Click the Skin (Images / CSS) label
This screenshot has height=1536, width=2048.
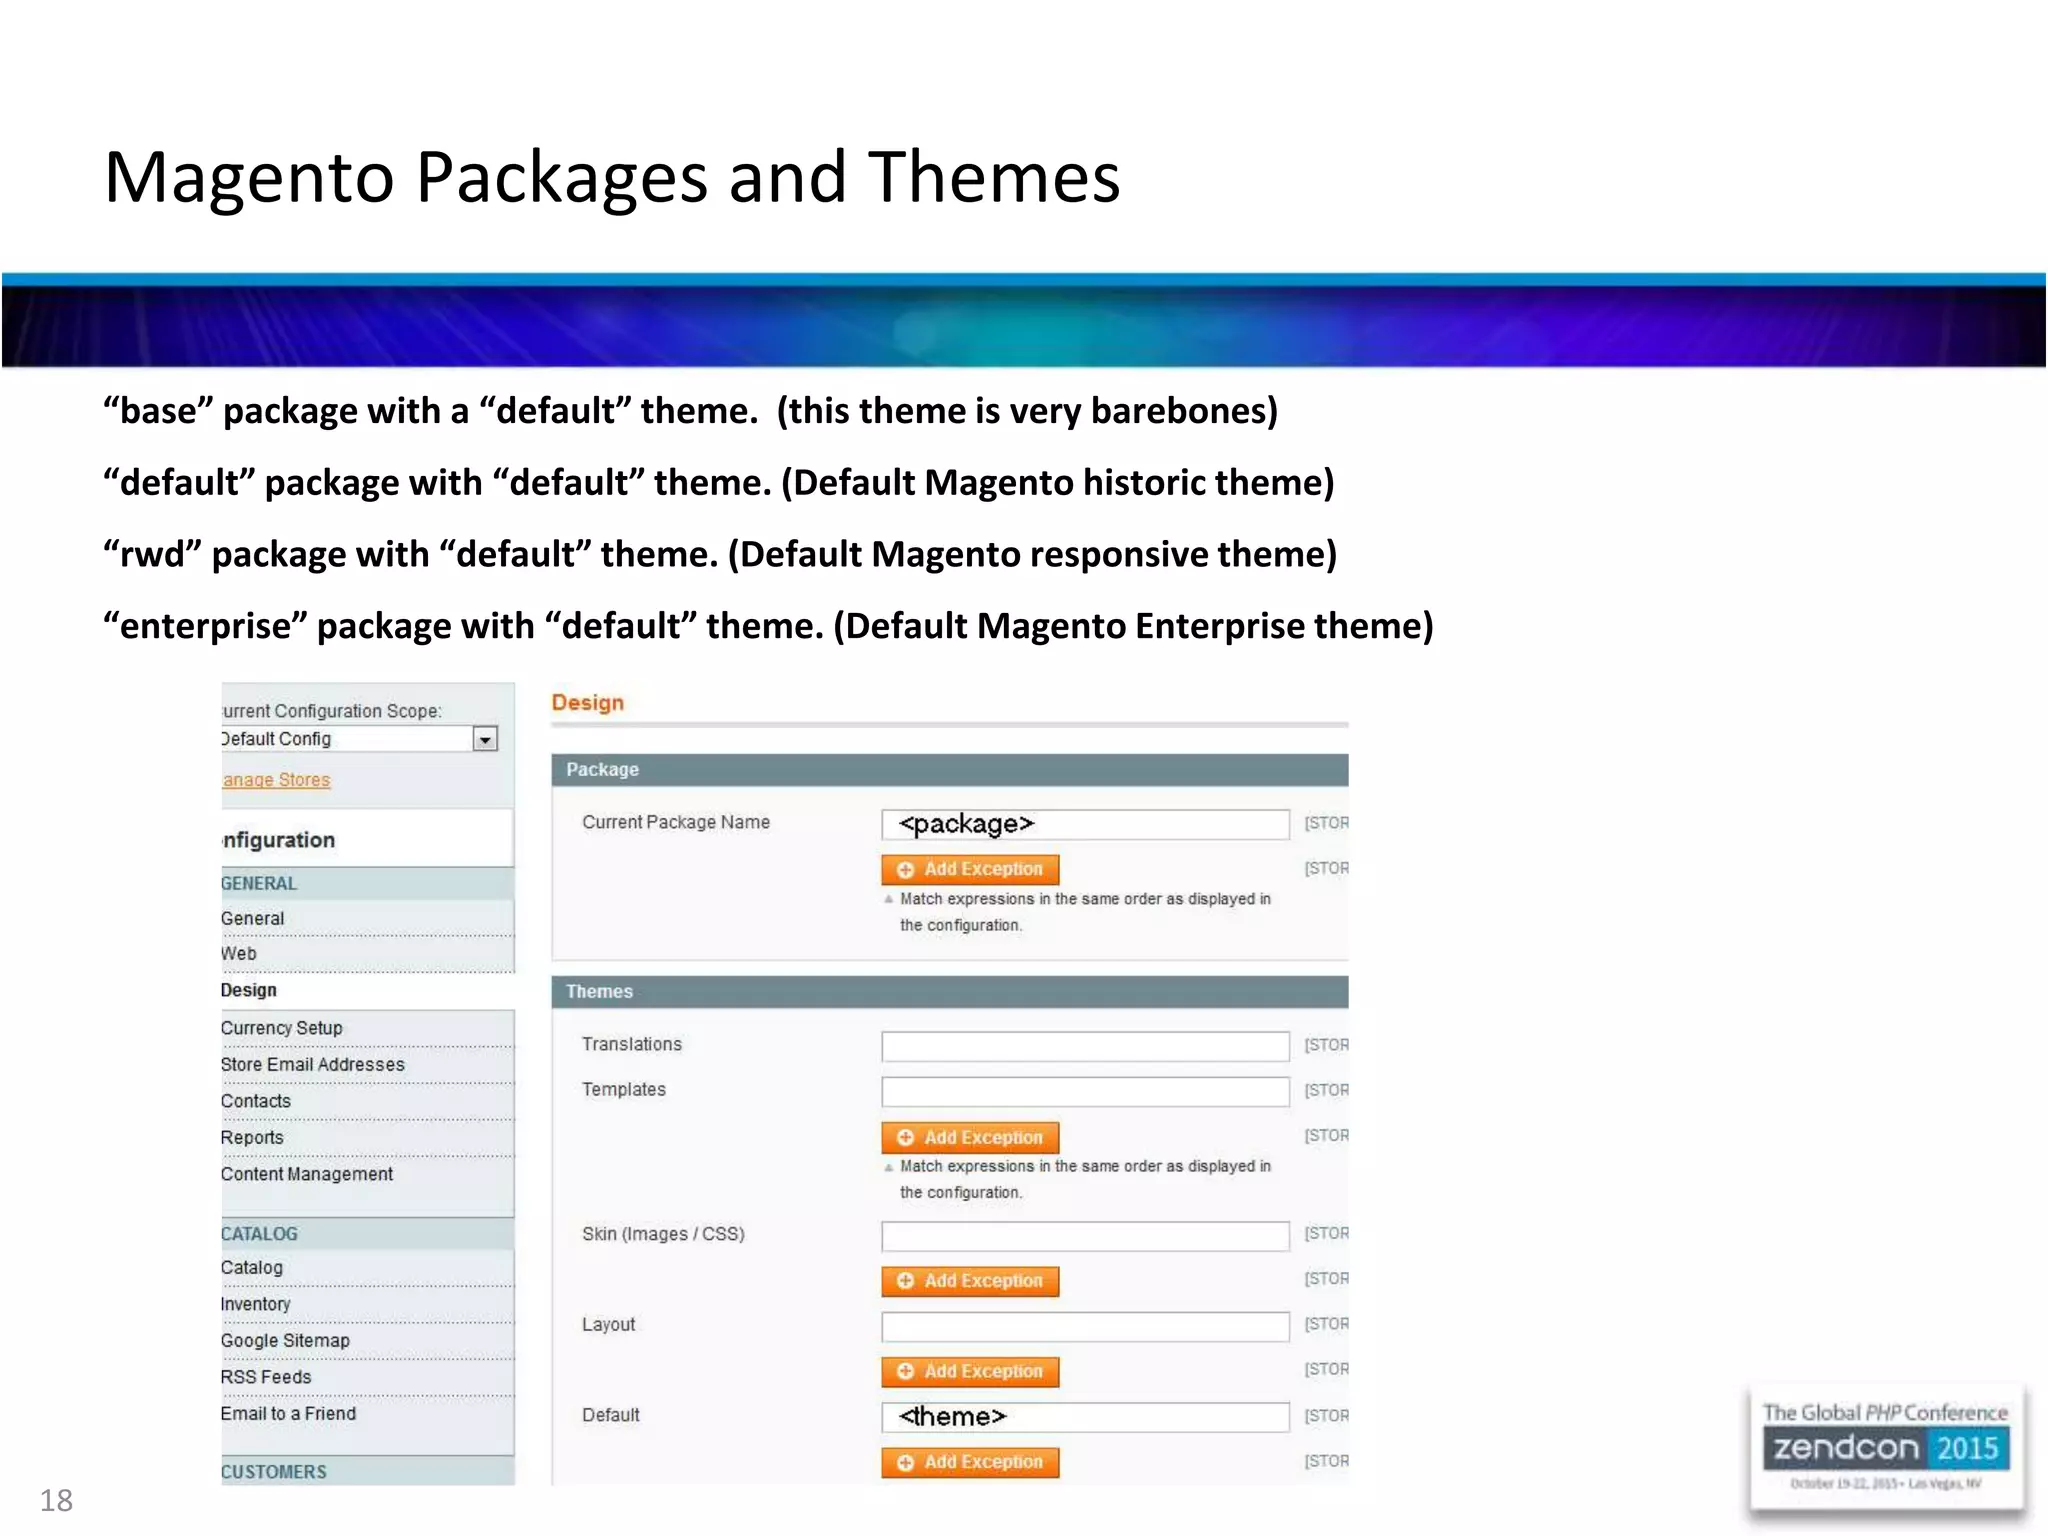tap(663, 1234)
